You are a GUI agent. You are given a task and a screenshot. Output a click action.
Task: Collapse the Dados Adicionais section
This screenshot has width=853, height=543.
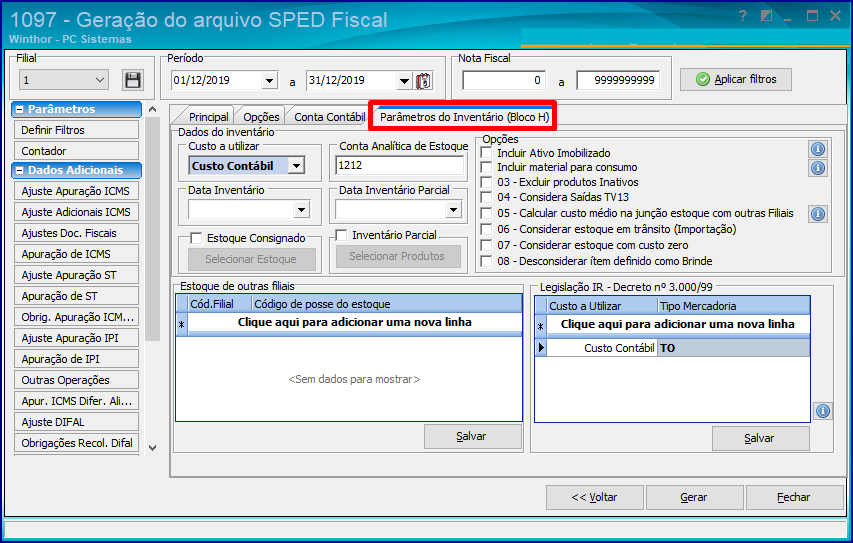click(x=20, y=170)
